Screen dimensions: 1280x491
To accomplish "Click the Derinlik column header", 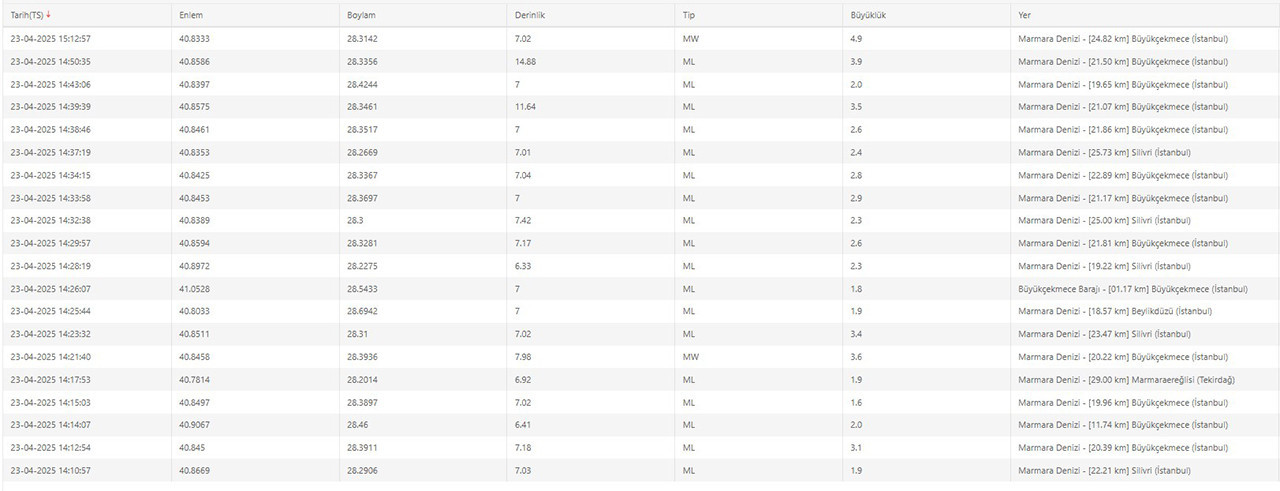I will 530,16.
